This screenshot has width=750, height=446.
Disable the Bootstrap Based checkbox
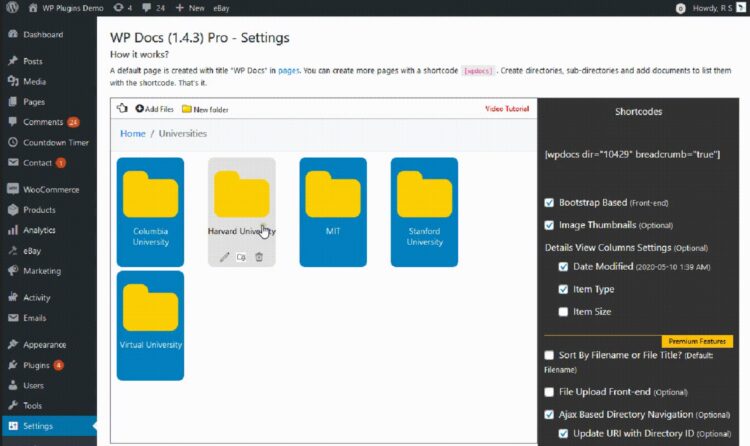click(549, 201)
